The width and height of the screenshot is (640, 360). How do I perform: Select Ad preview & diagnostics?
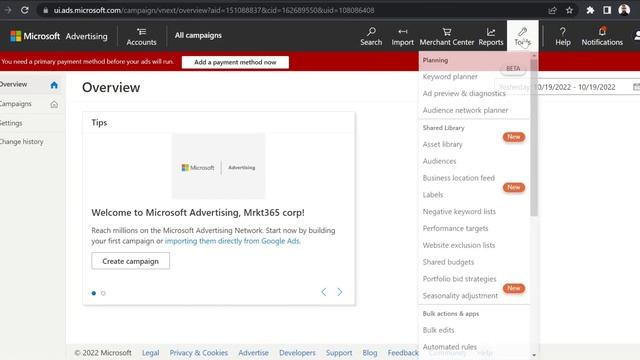pos(464,93)
